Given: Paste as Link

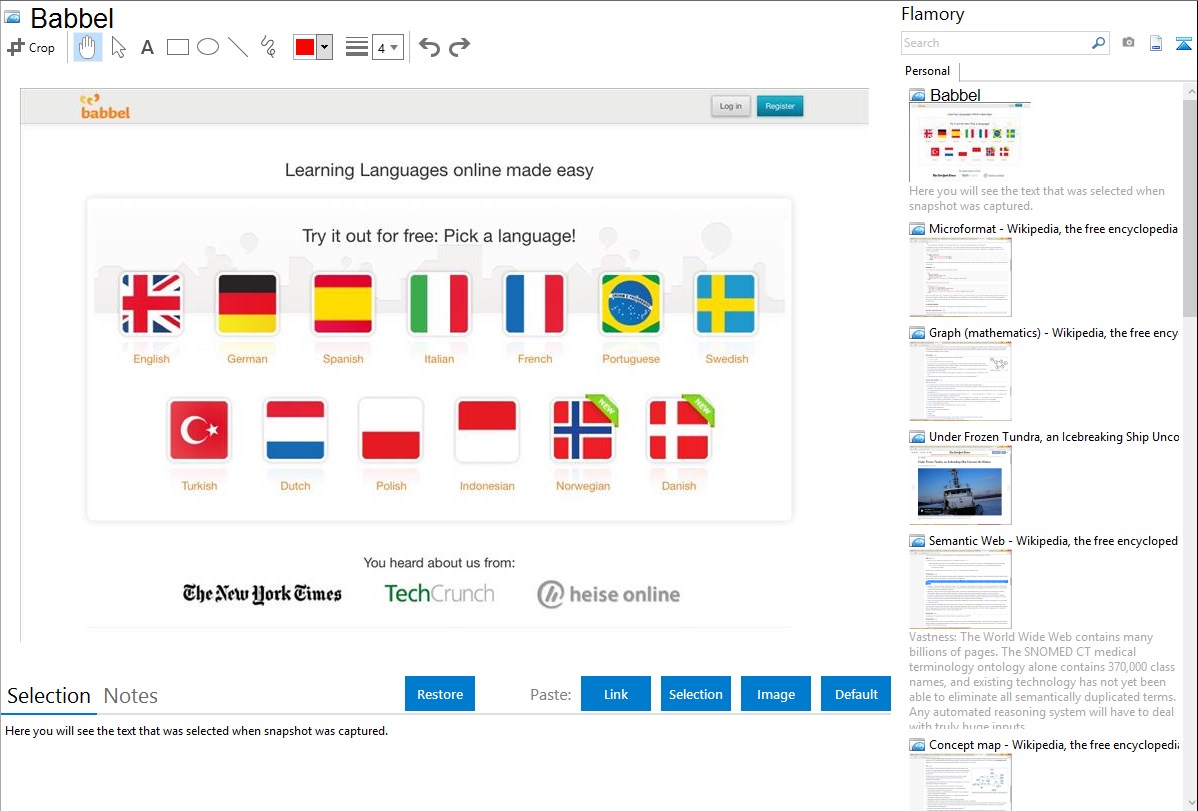Looking at the screenshot, I should point(616,694).
